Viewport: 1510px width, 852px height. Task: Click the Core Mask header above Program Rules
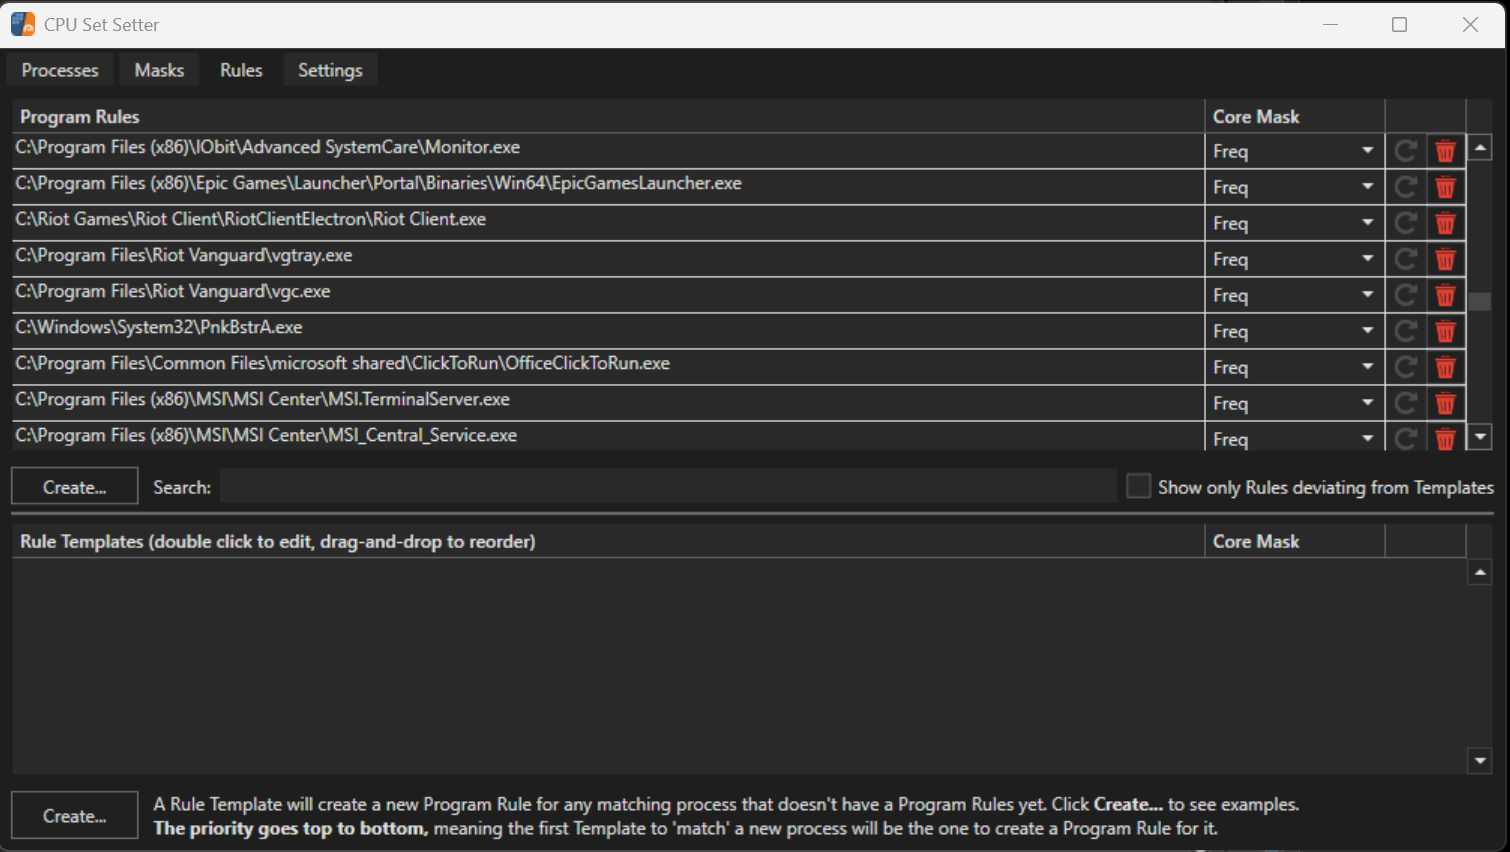click(x=1295, y=116)
